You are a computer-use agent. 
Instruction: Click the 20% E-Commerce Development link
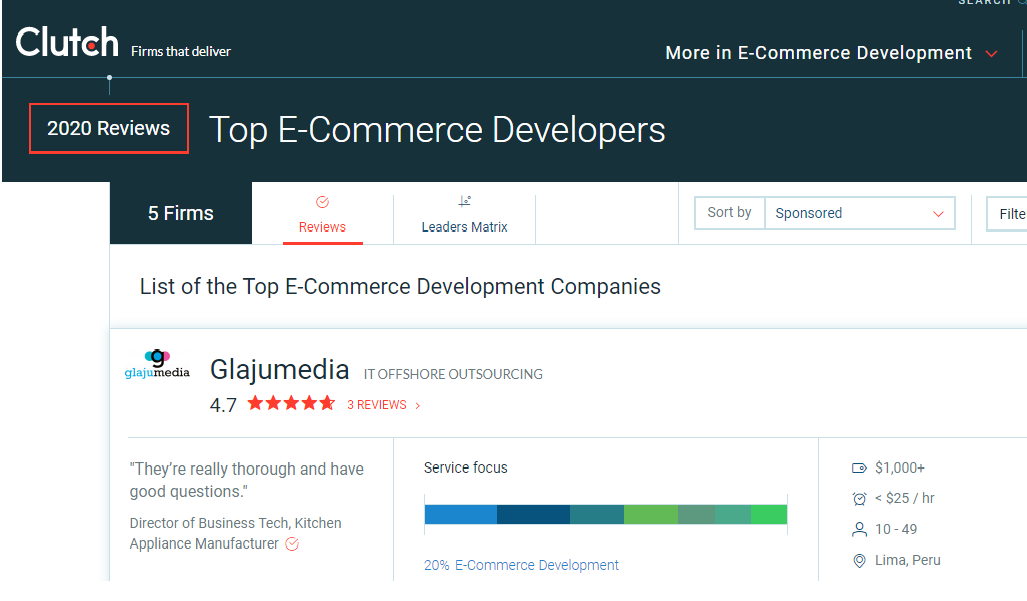[521, 565]
